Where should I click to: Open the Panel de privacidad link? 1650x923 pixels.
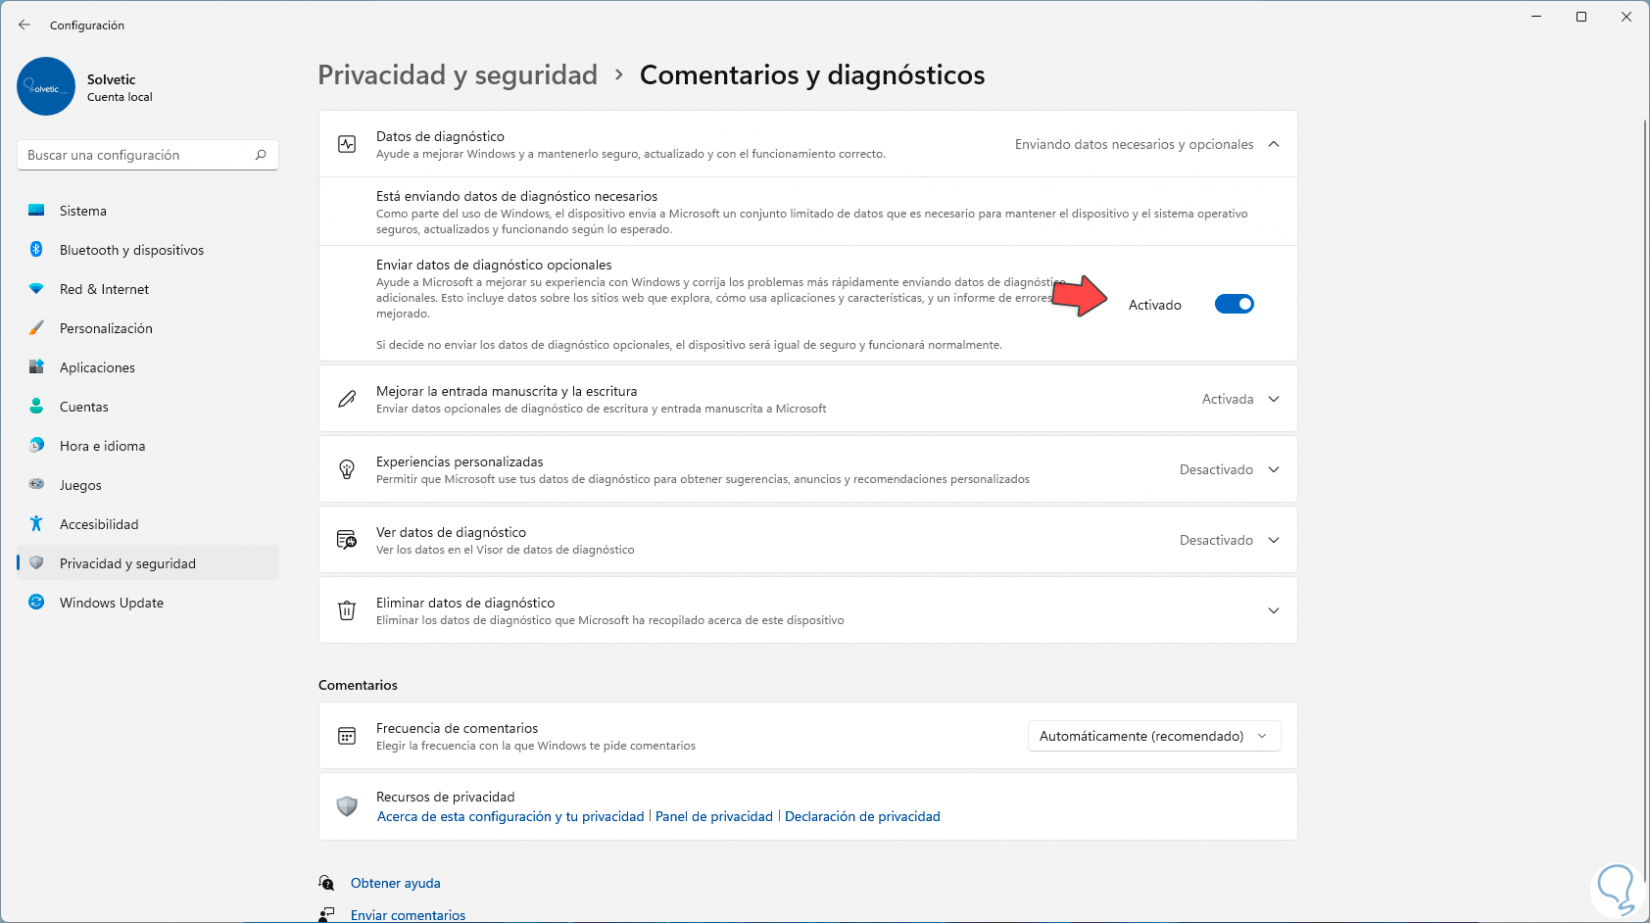(714, 817)
